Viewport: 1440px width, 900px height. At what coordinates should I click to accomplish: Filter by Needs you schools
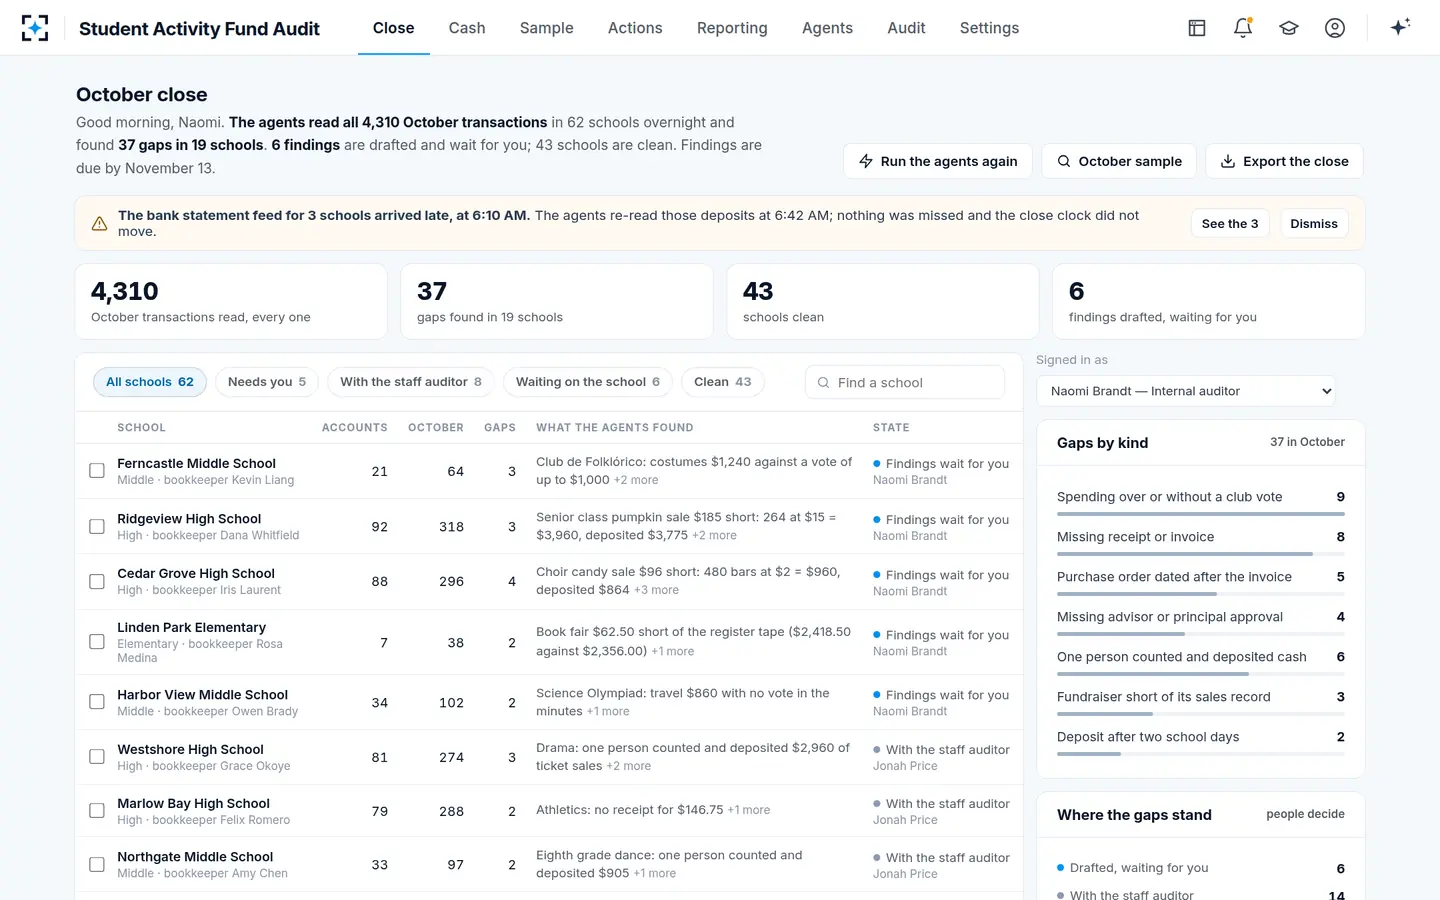click(x=267, y=382)
